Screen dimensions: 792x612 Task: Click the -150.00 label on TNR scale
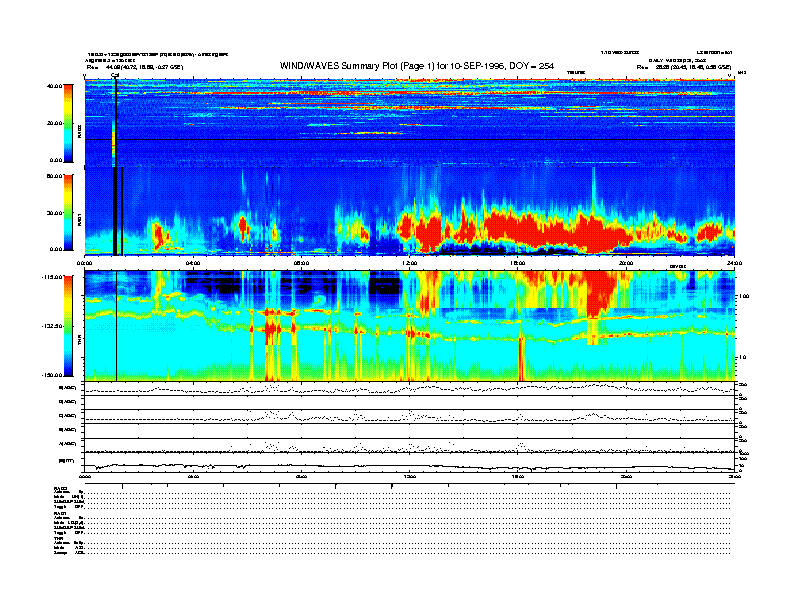(53, 375)
